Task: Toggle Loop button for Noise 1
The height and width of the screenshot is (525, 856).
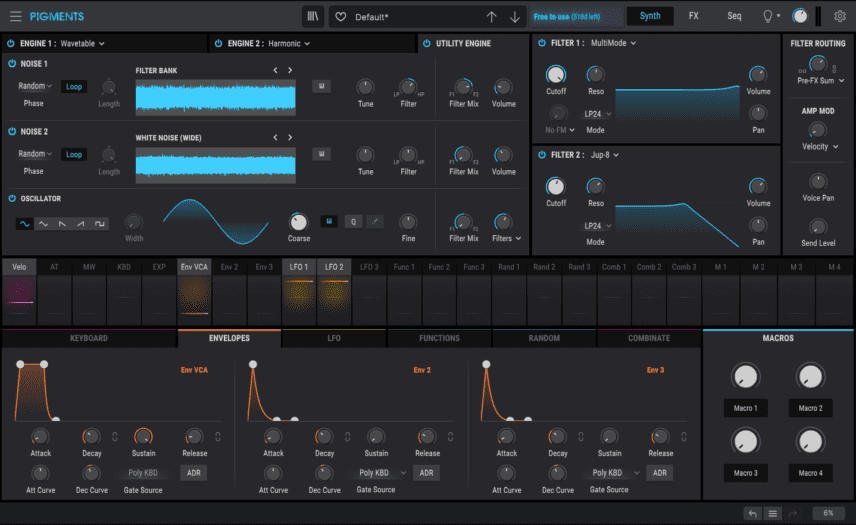Action: point(74,86)
